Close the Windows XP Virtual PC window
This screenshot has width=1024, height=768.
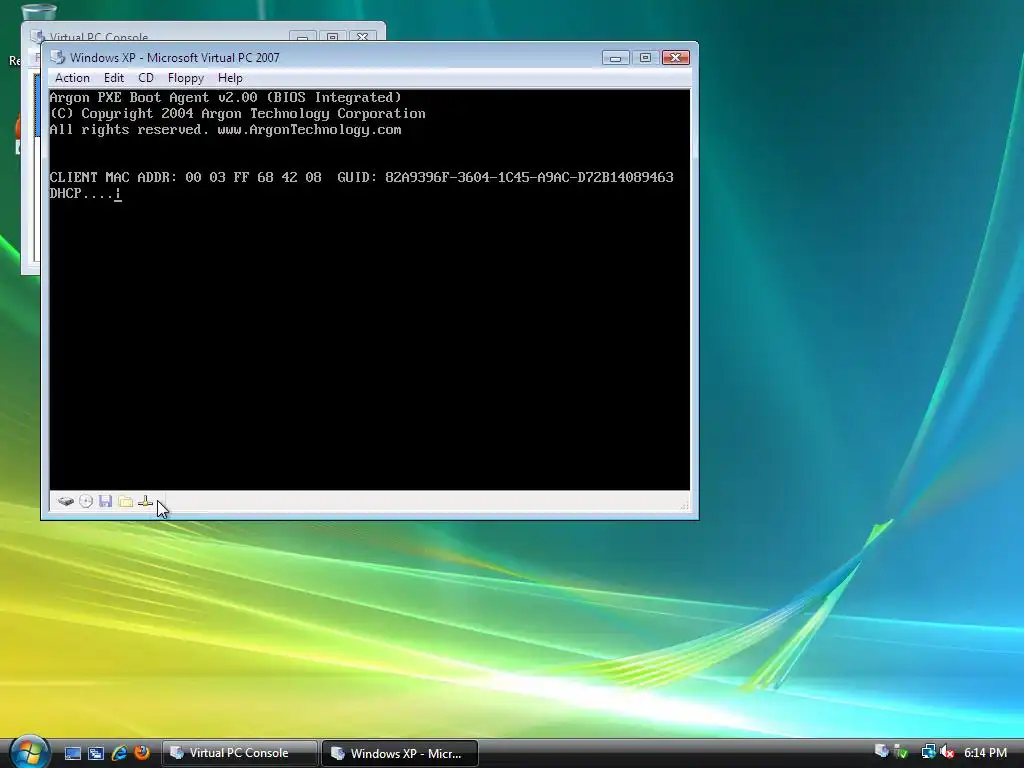pyautogui.click(x=675, y=57)
